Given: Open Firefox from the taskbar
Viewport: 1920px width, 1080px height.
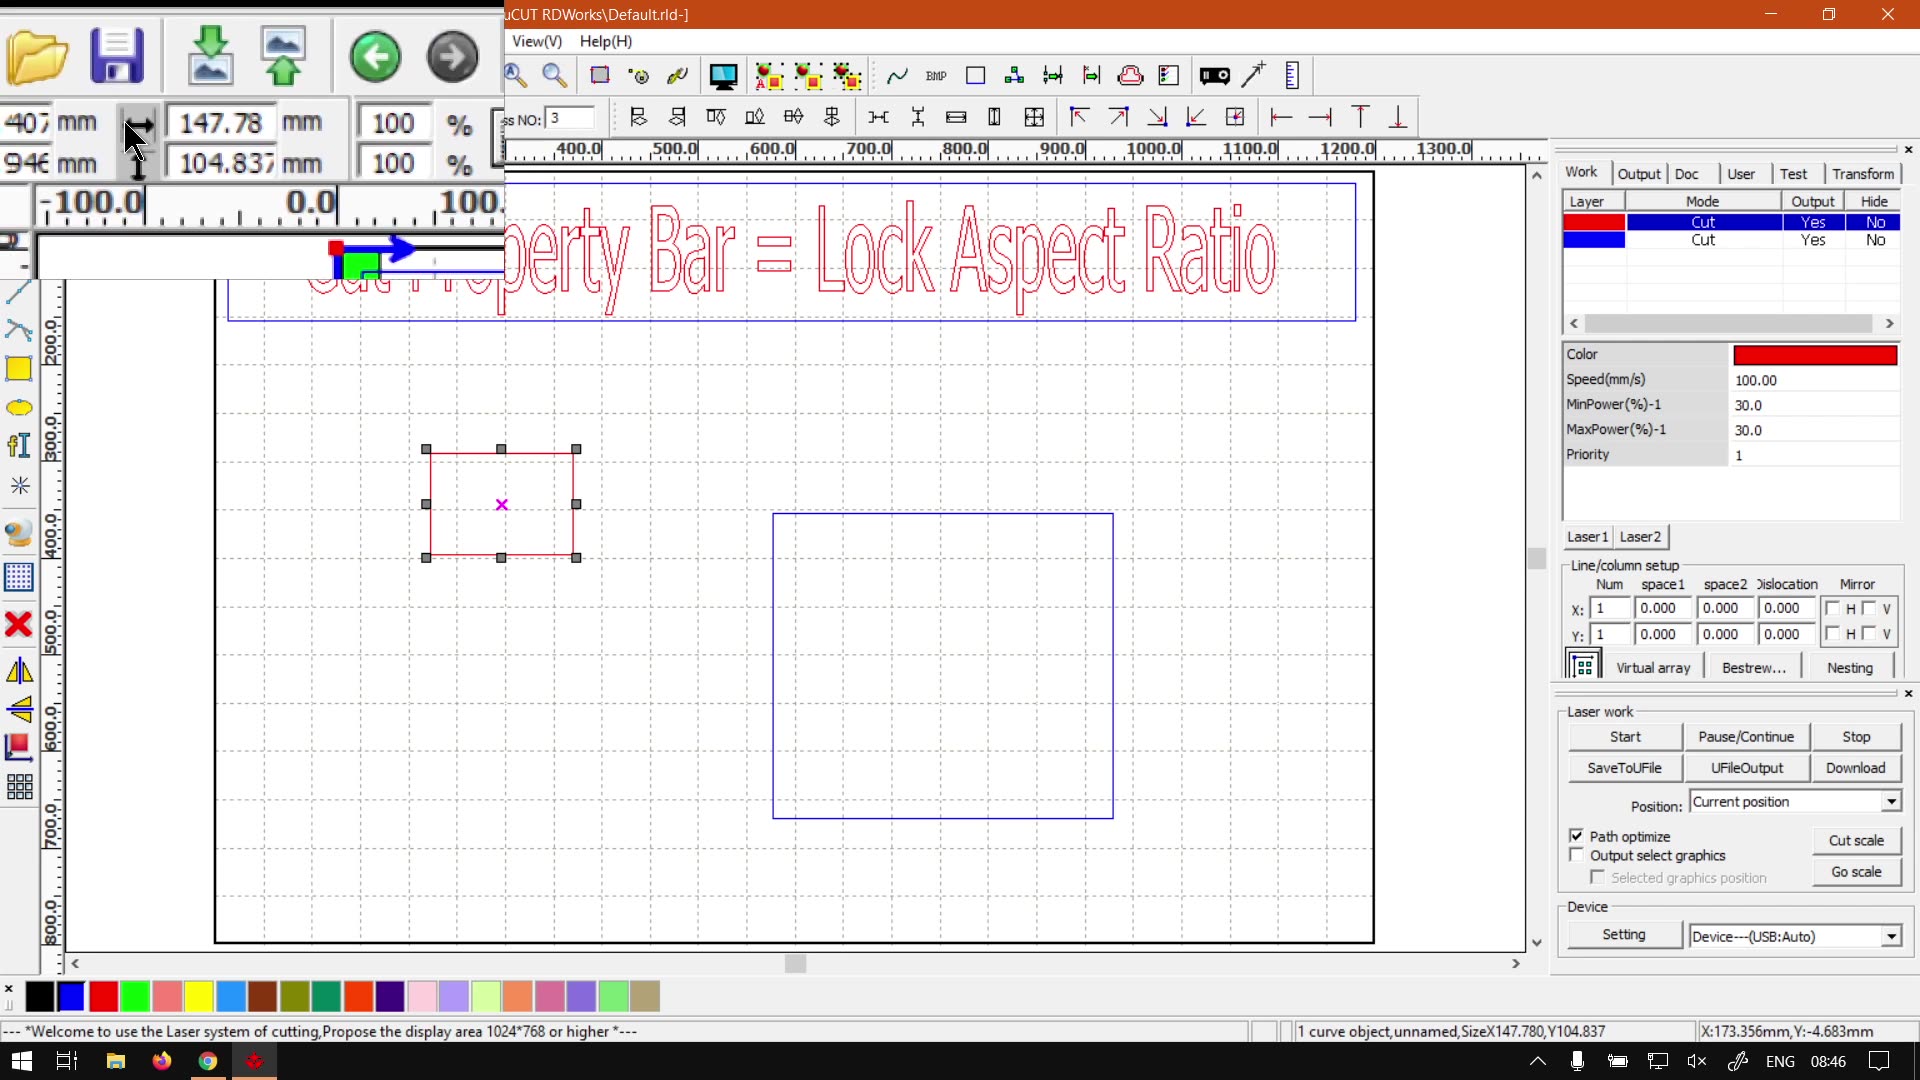Looking at the screenshot, I should point(162,1061).
